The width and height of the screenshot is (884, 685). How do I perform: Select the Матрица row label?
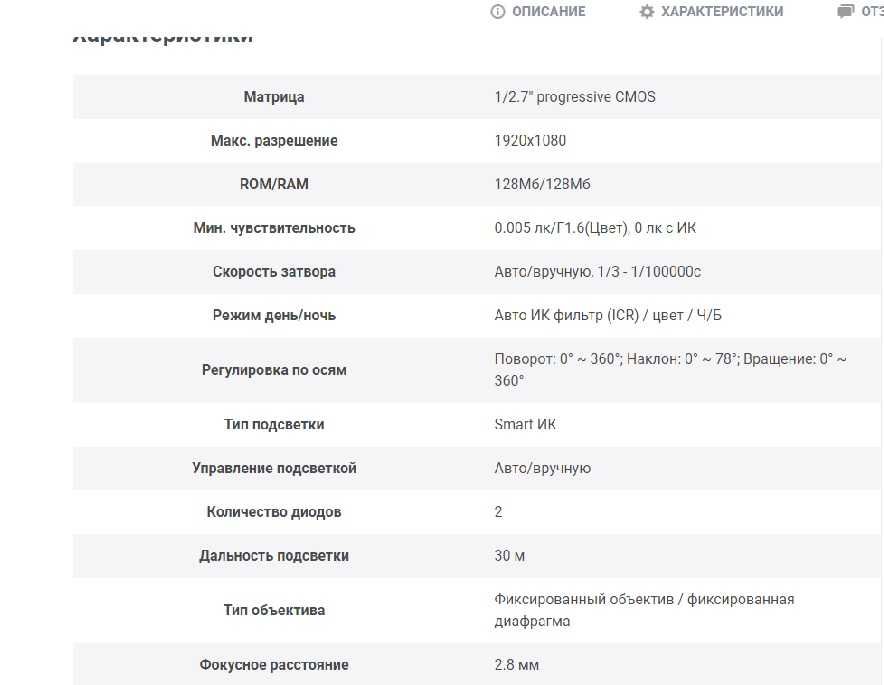coord(274,97)
